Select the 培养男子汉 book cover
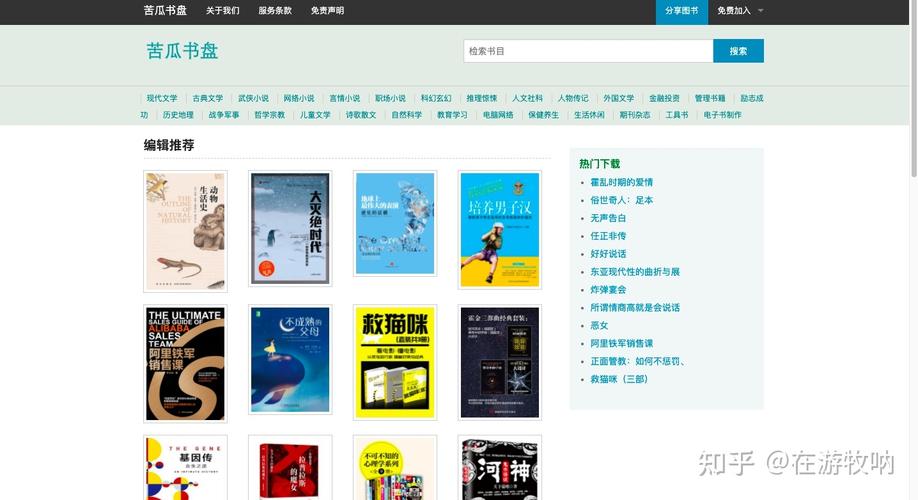The image size is (918, 500). [x=500, y=230]
